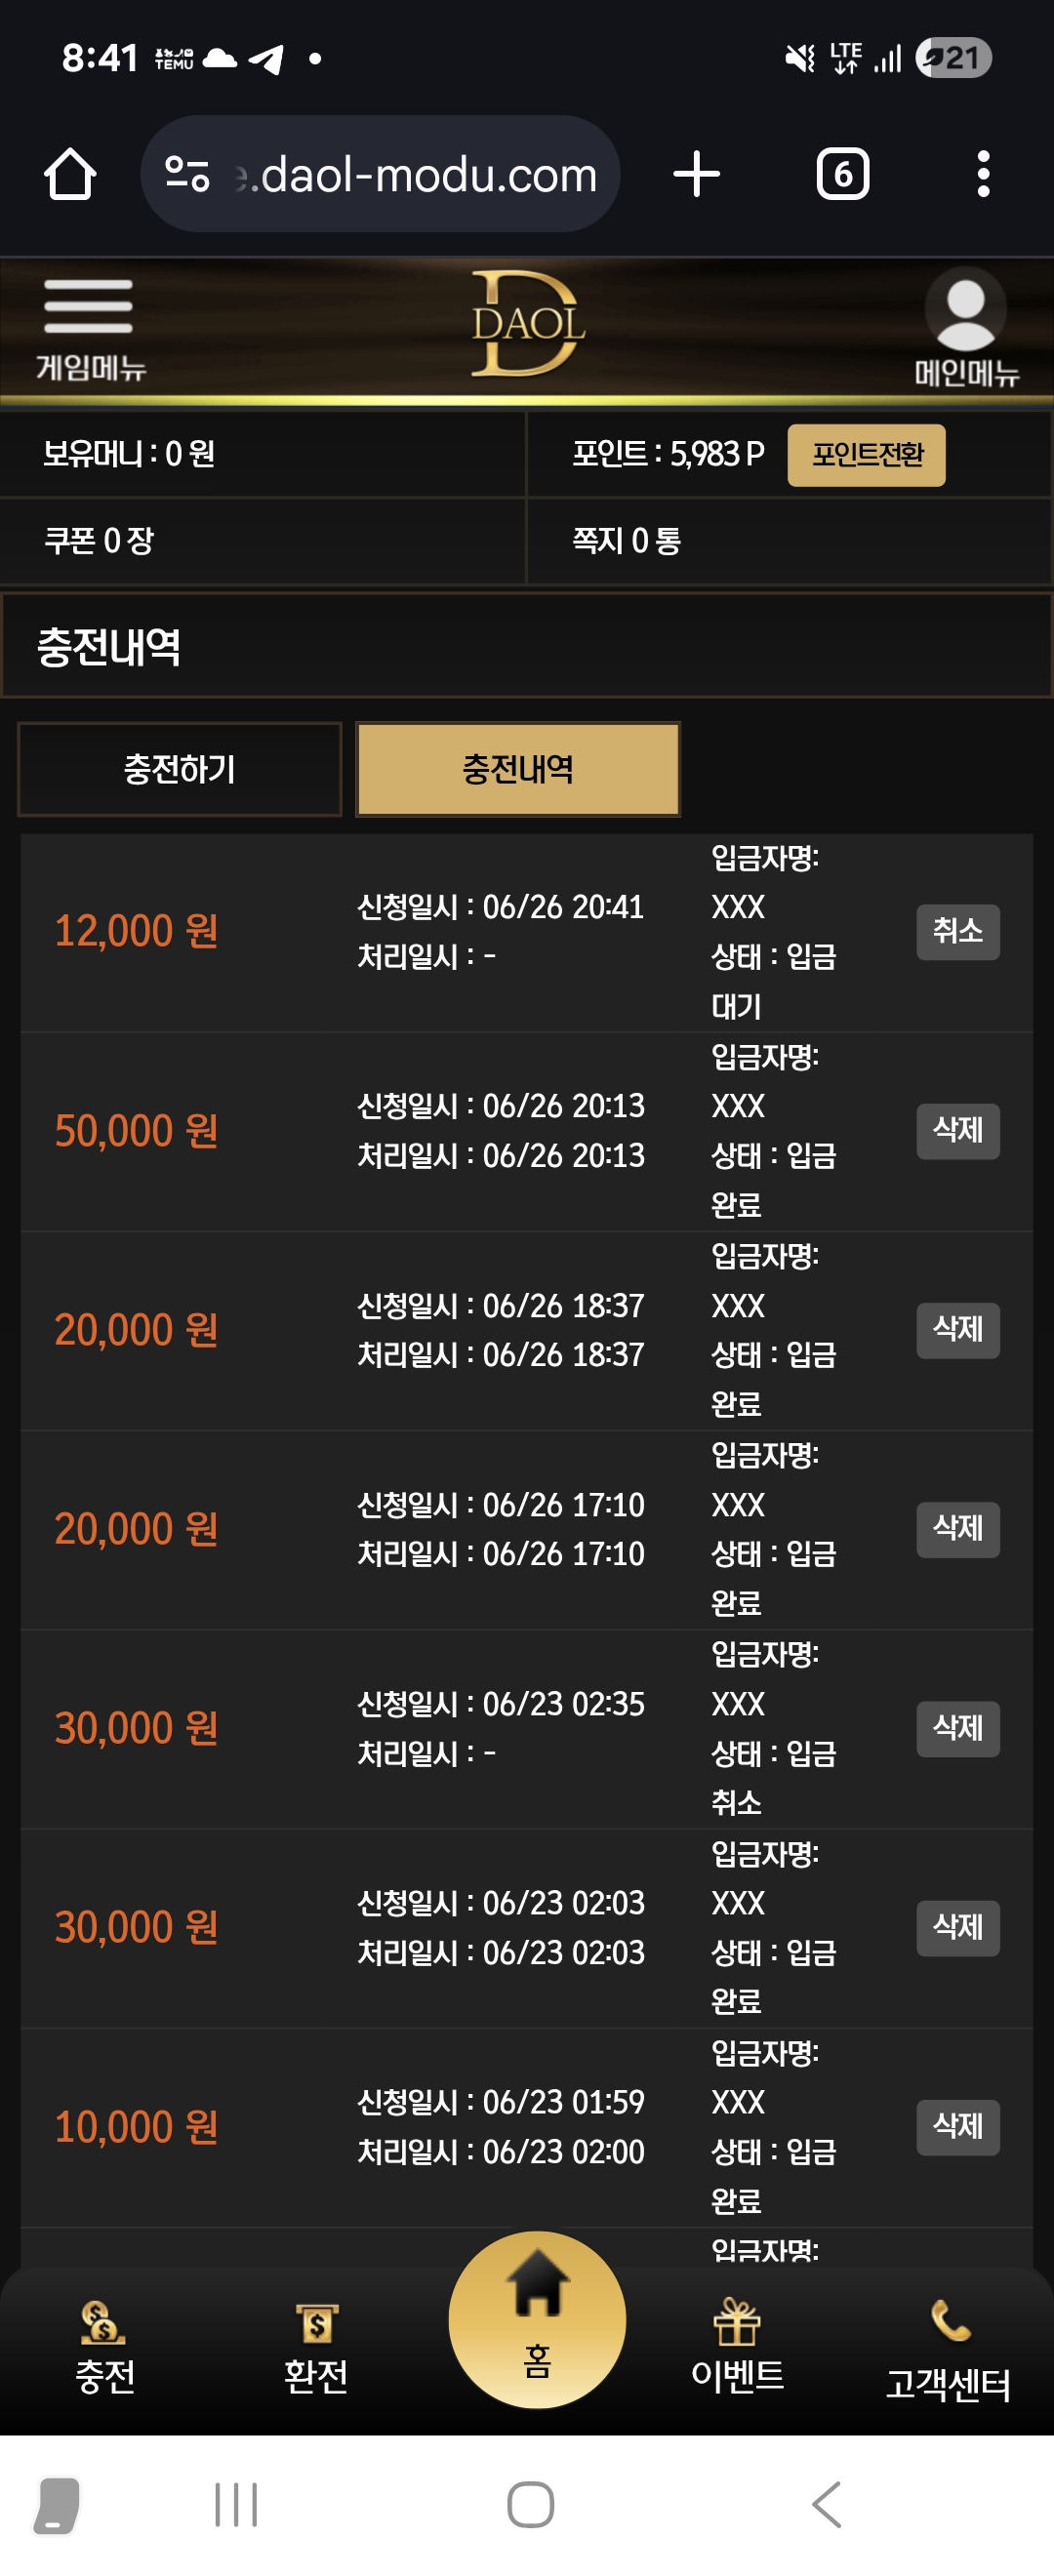1054x2576 pixels.
Task: Go to 홈 via the gold house button
Action: click(x=537, y=2320)
